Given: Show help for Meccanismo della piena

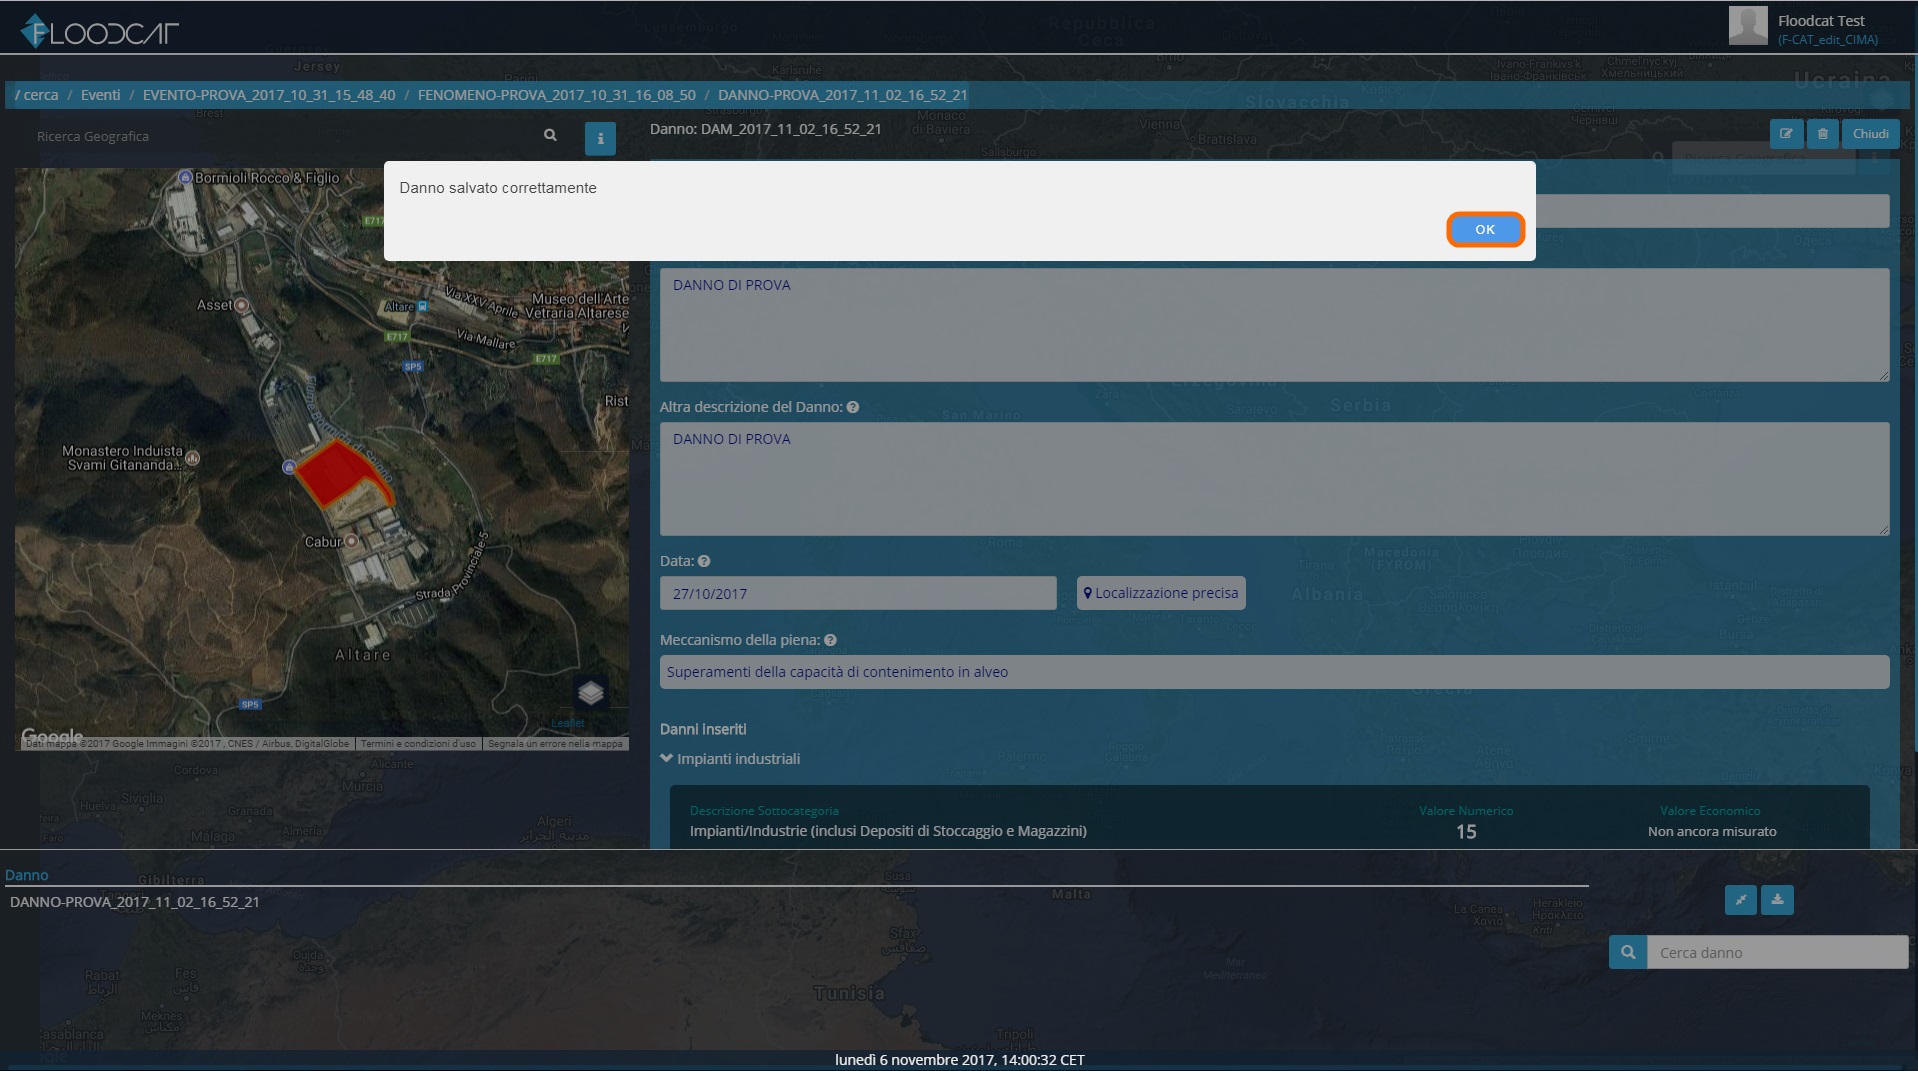Looking at the screenshot, I should 830,640.
